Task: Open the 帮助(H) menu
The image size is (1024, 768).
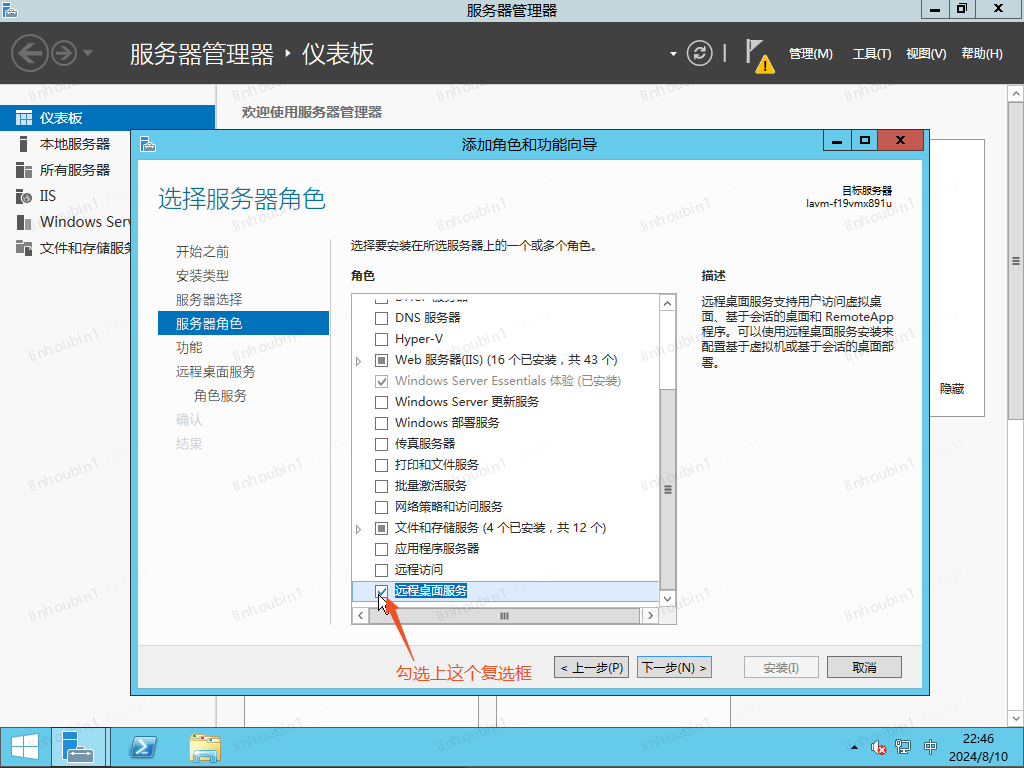Action: tap(982, 54)
